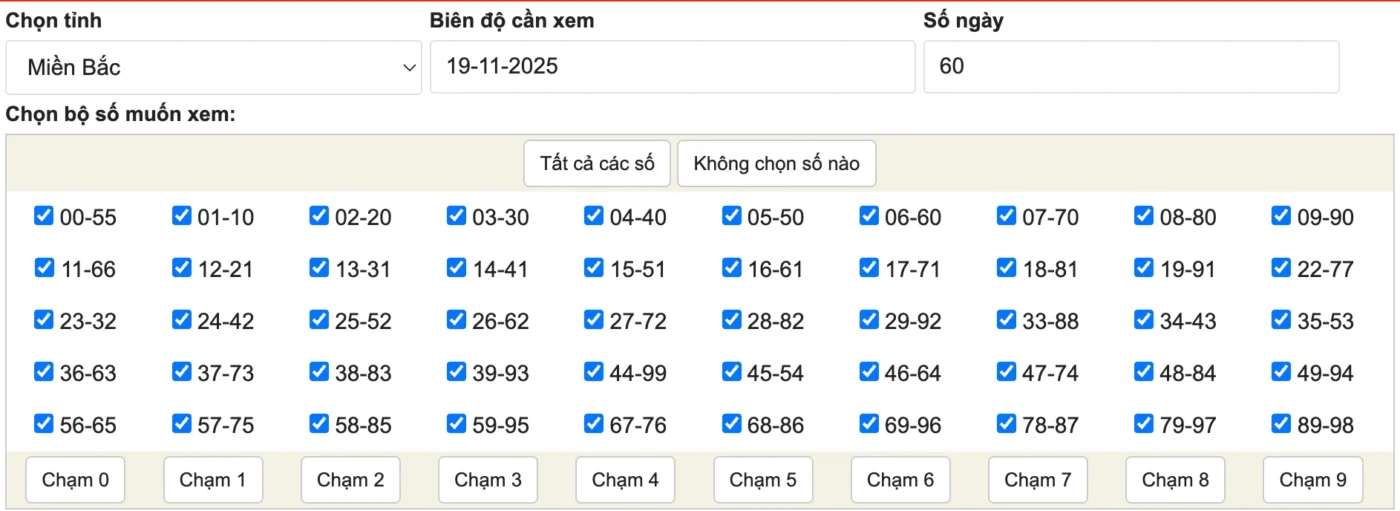Uncheck the 89-98 checkbox
This screenshot has height=511, width=1400.
point(1281,424)
